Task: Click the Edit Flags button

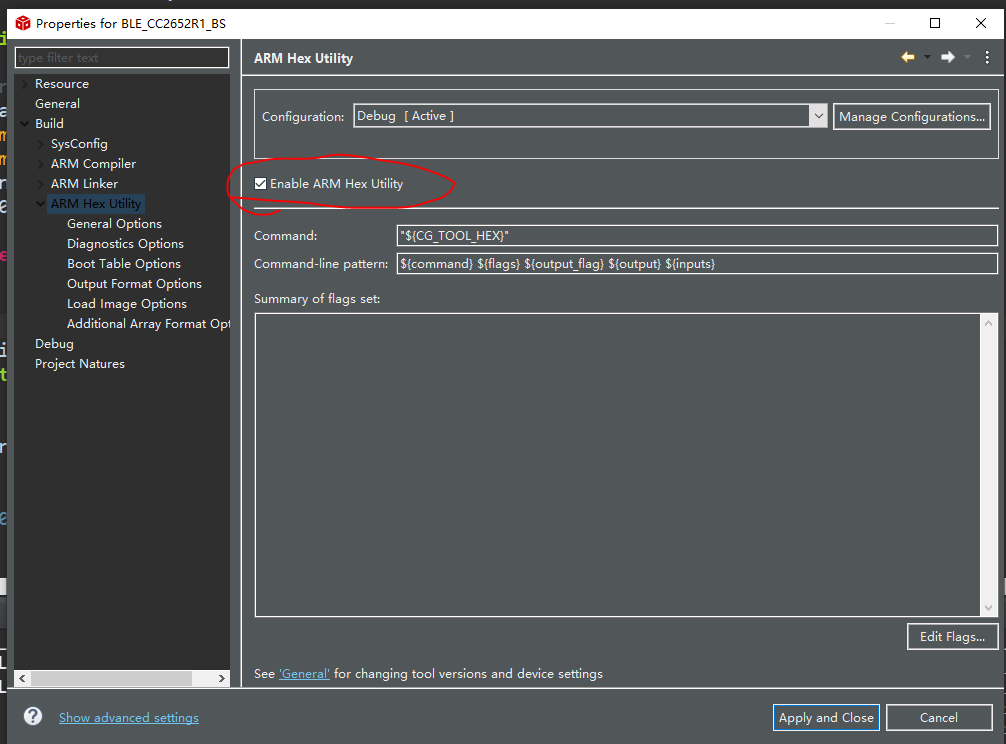Action: (952, 637)
